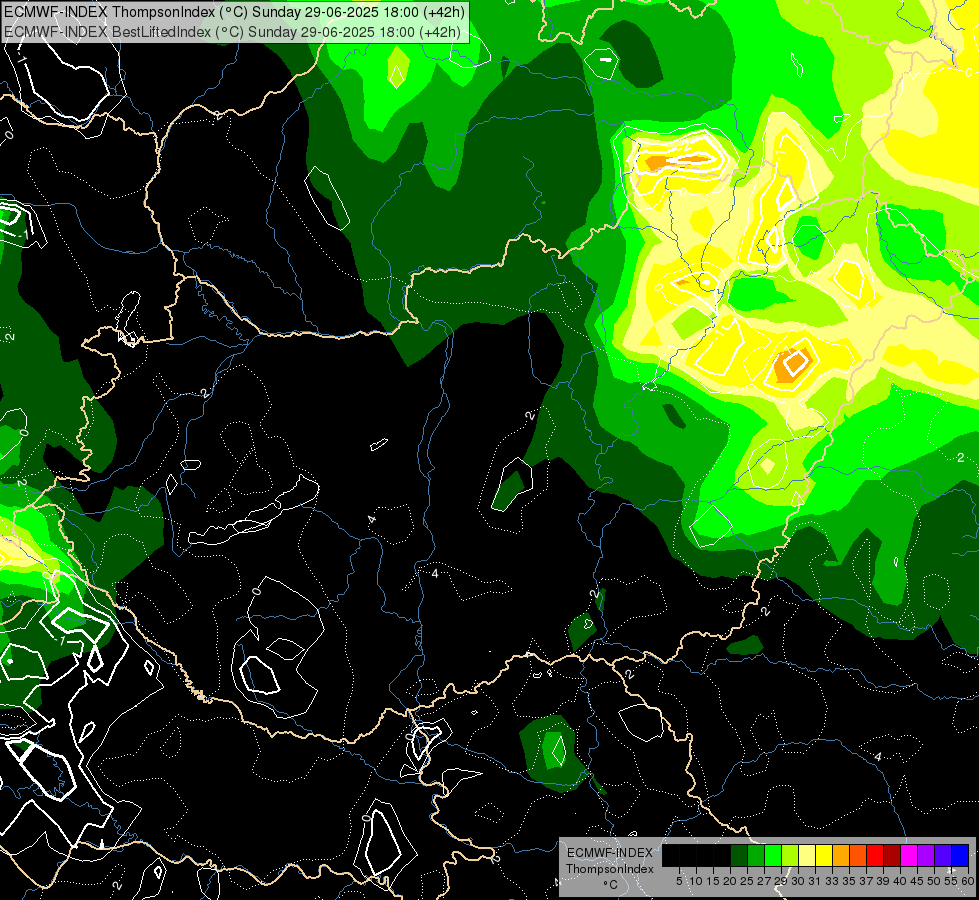Click the legend tick label 31
The height and width of the screenshot is (900, 979).
pyautogui.click(x=815, y=881)
